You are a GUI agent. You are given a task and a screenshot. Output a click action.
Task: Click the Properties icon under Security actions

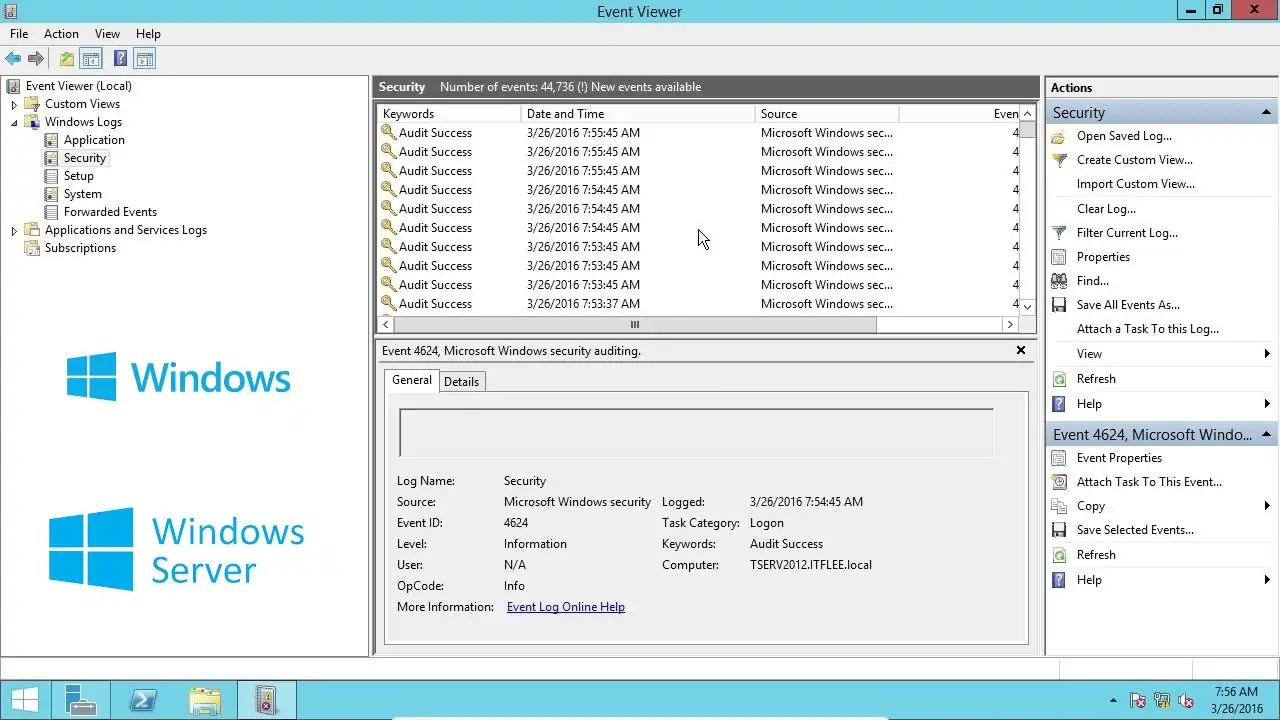pos(1059,257)
